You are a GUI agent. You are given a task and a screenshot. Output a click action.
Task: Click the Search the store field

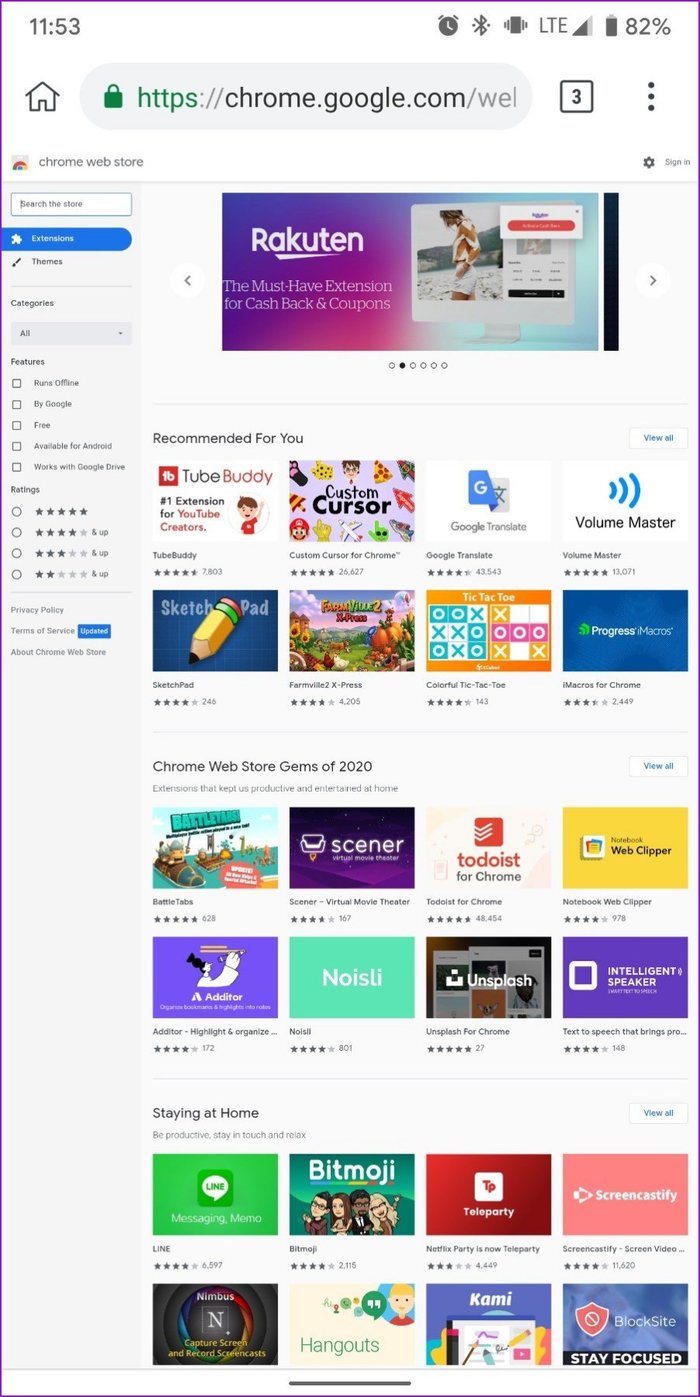(x=71, y=204)
